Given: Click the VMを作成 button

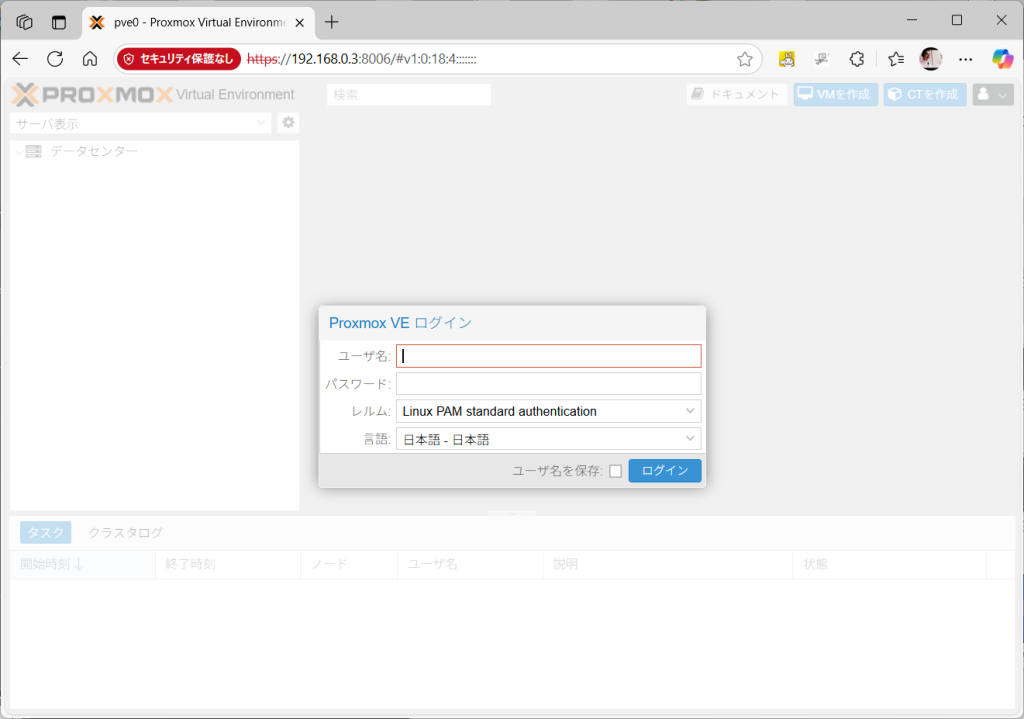Looking at the screenshot, I should coord(836,95).
